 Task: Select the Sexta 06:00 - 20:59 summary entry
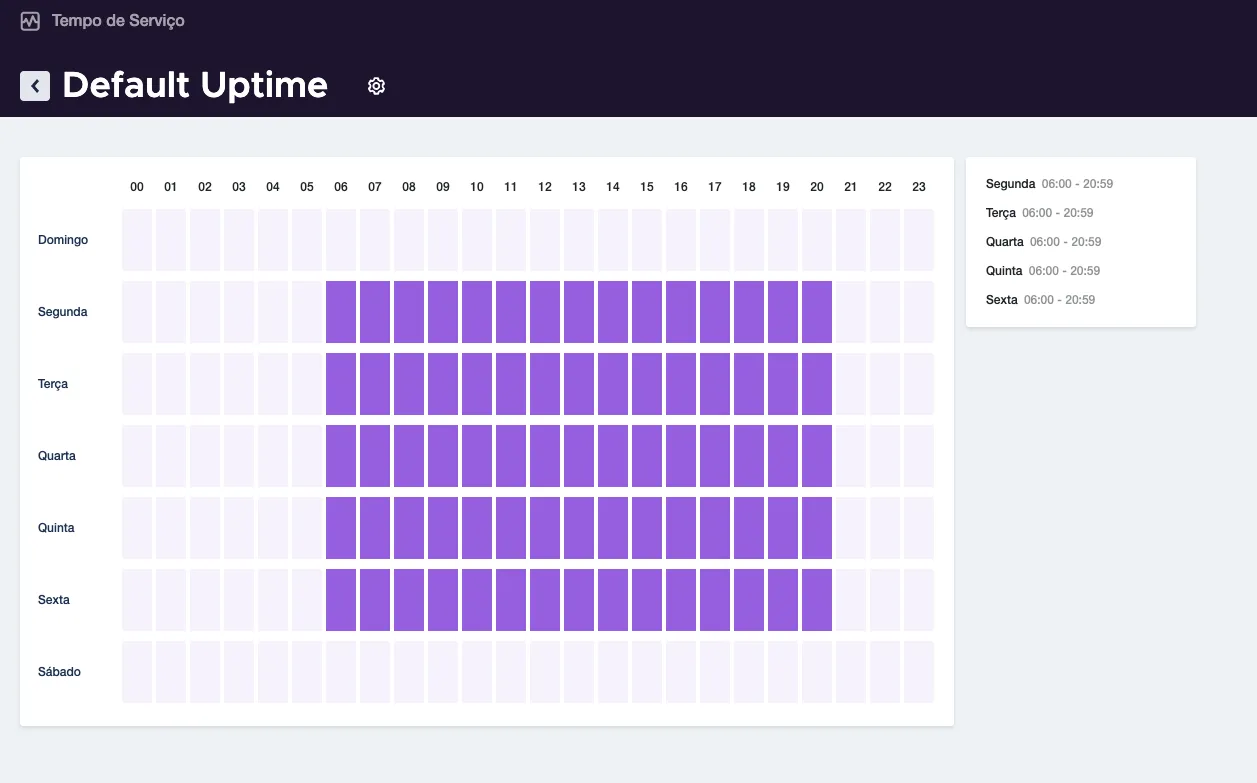[1040, 300]
